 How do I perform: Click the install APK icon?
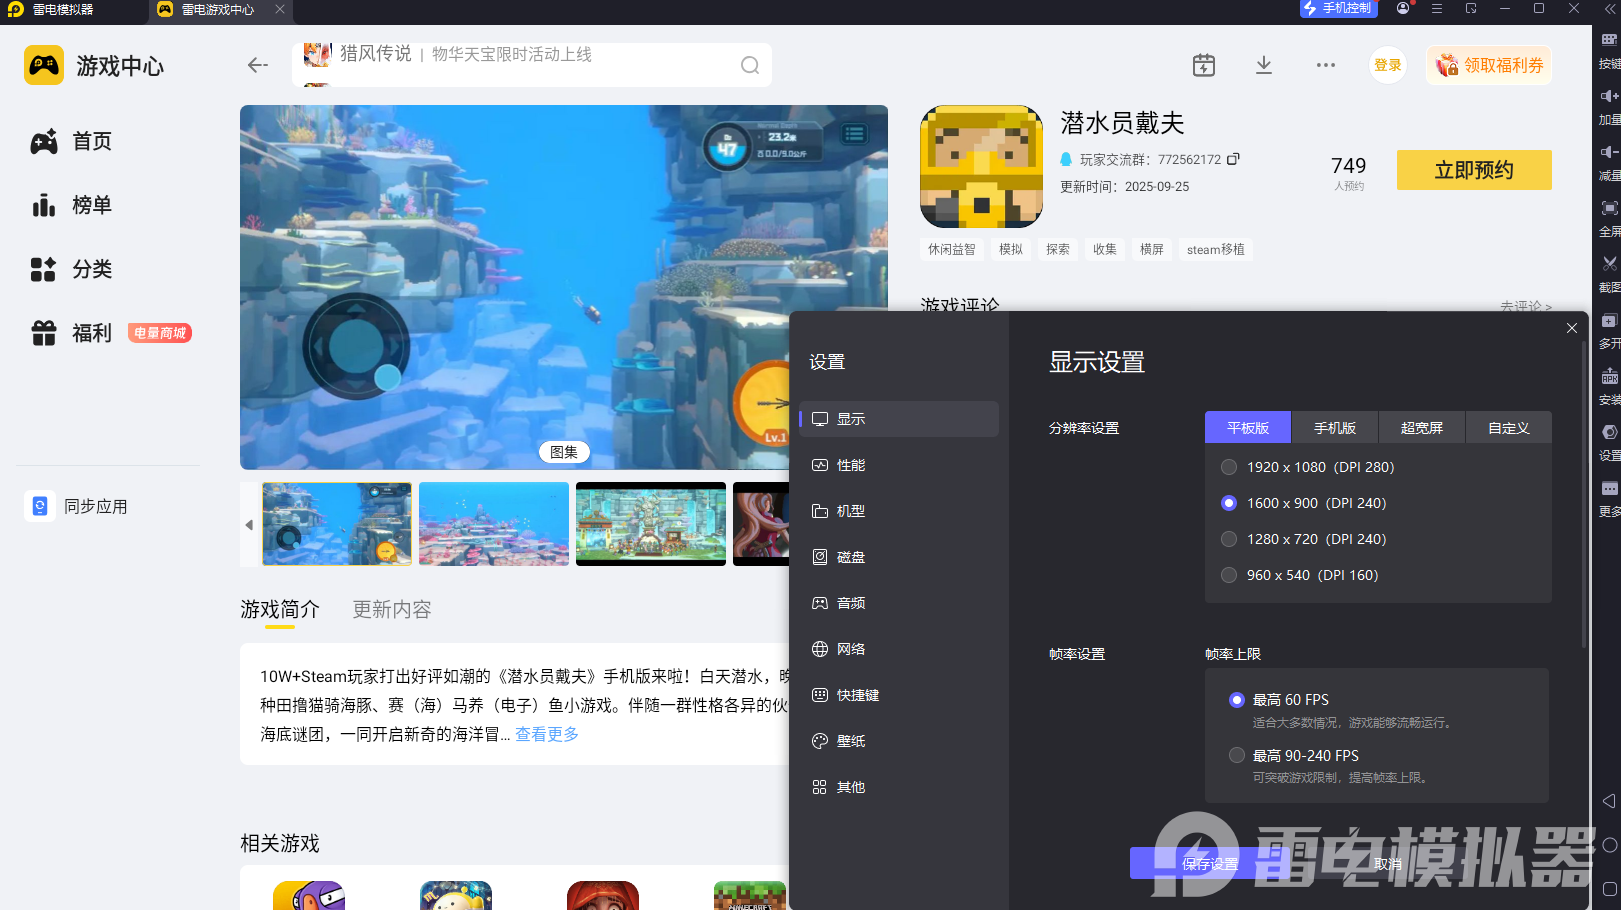(1608, 377)
